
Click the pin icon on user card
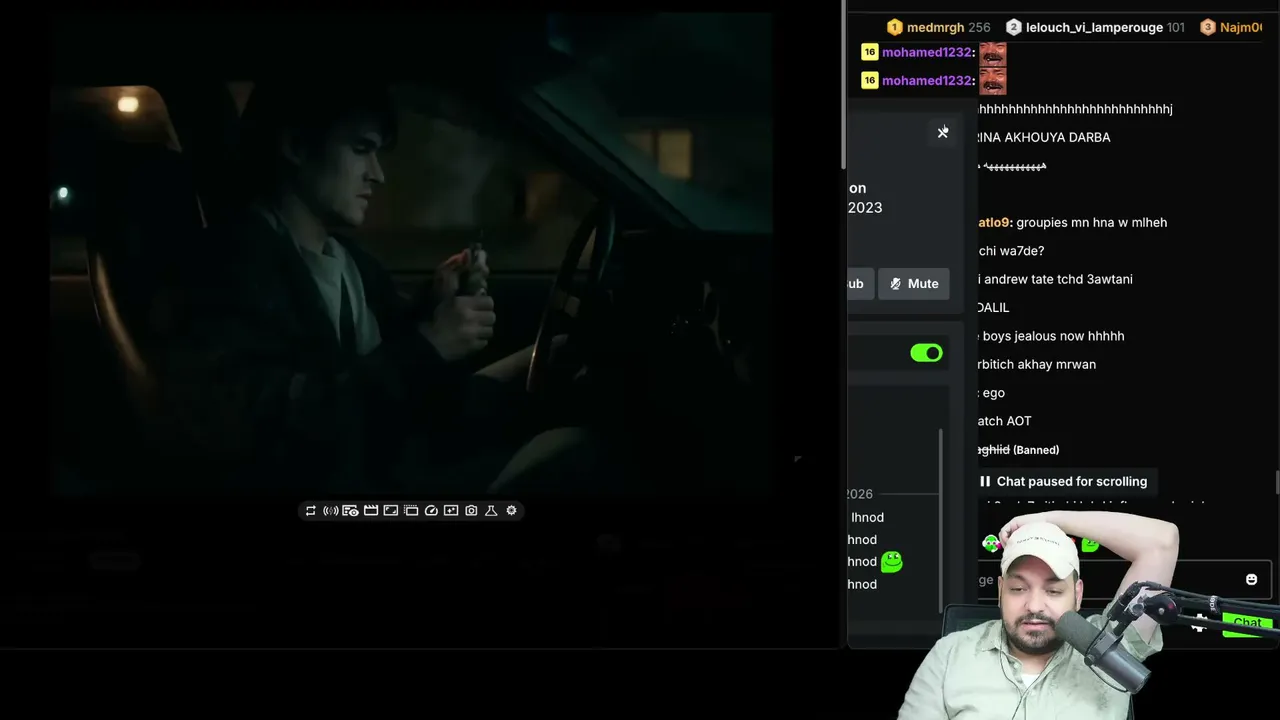[943, 132]
